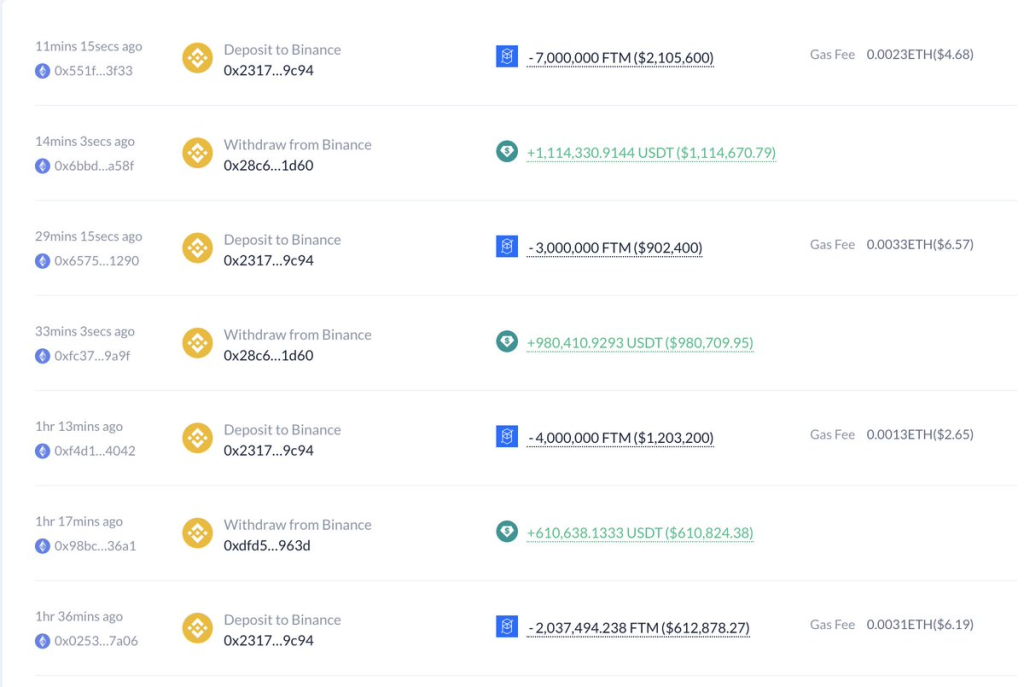
Task: Click the +980,410.9293 USDT amount
Action: [640, 343]
